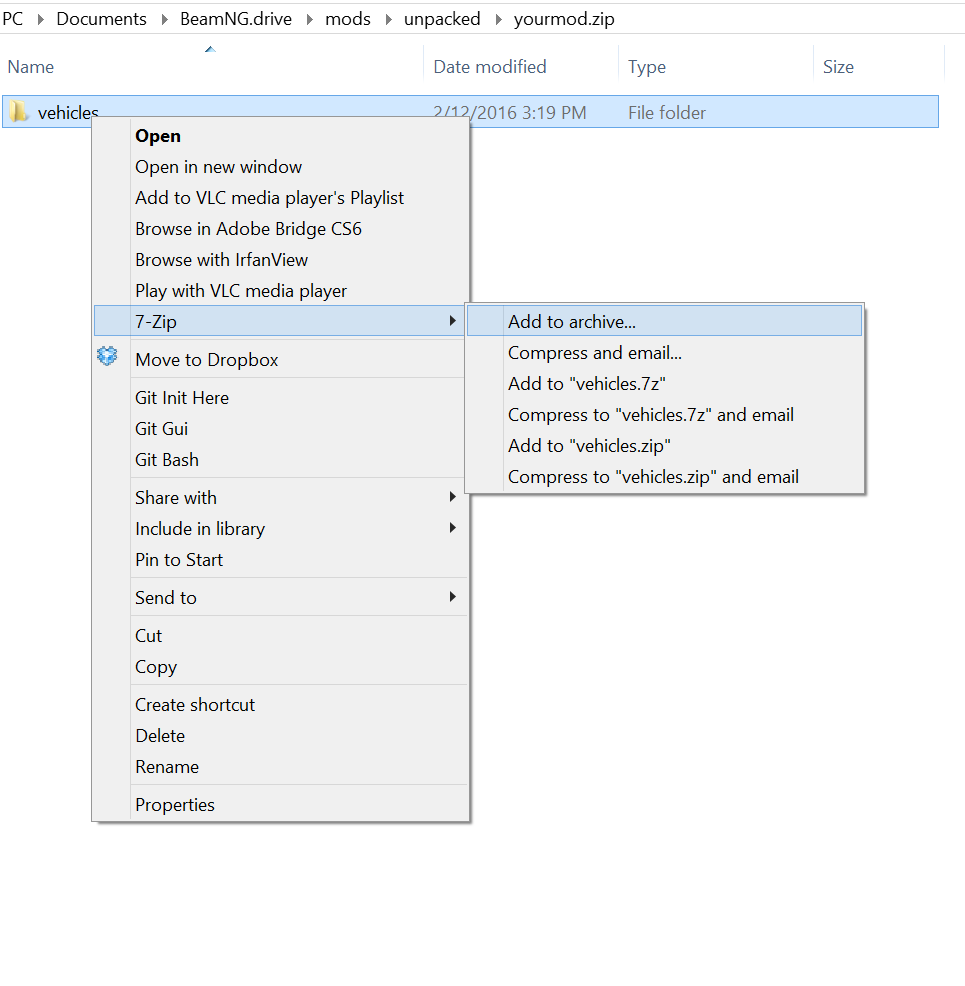This screenshot has width=965, height=986.
Task: Choose Compress and email...
Action: [x=664, y=353]
